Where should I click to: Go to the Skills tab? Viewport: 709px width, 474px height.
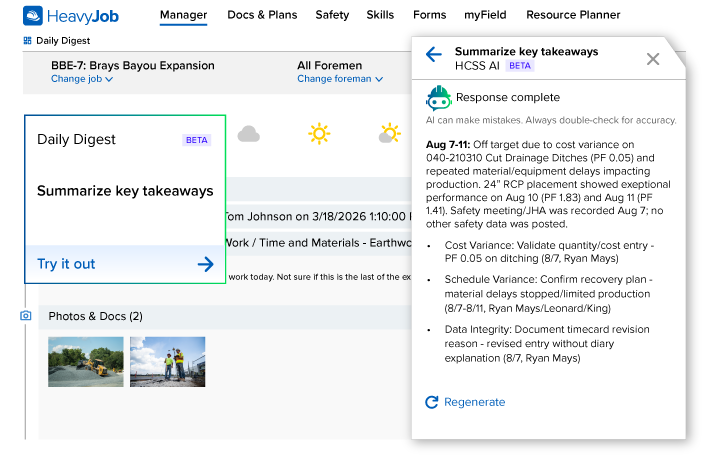pos(380,15)
